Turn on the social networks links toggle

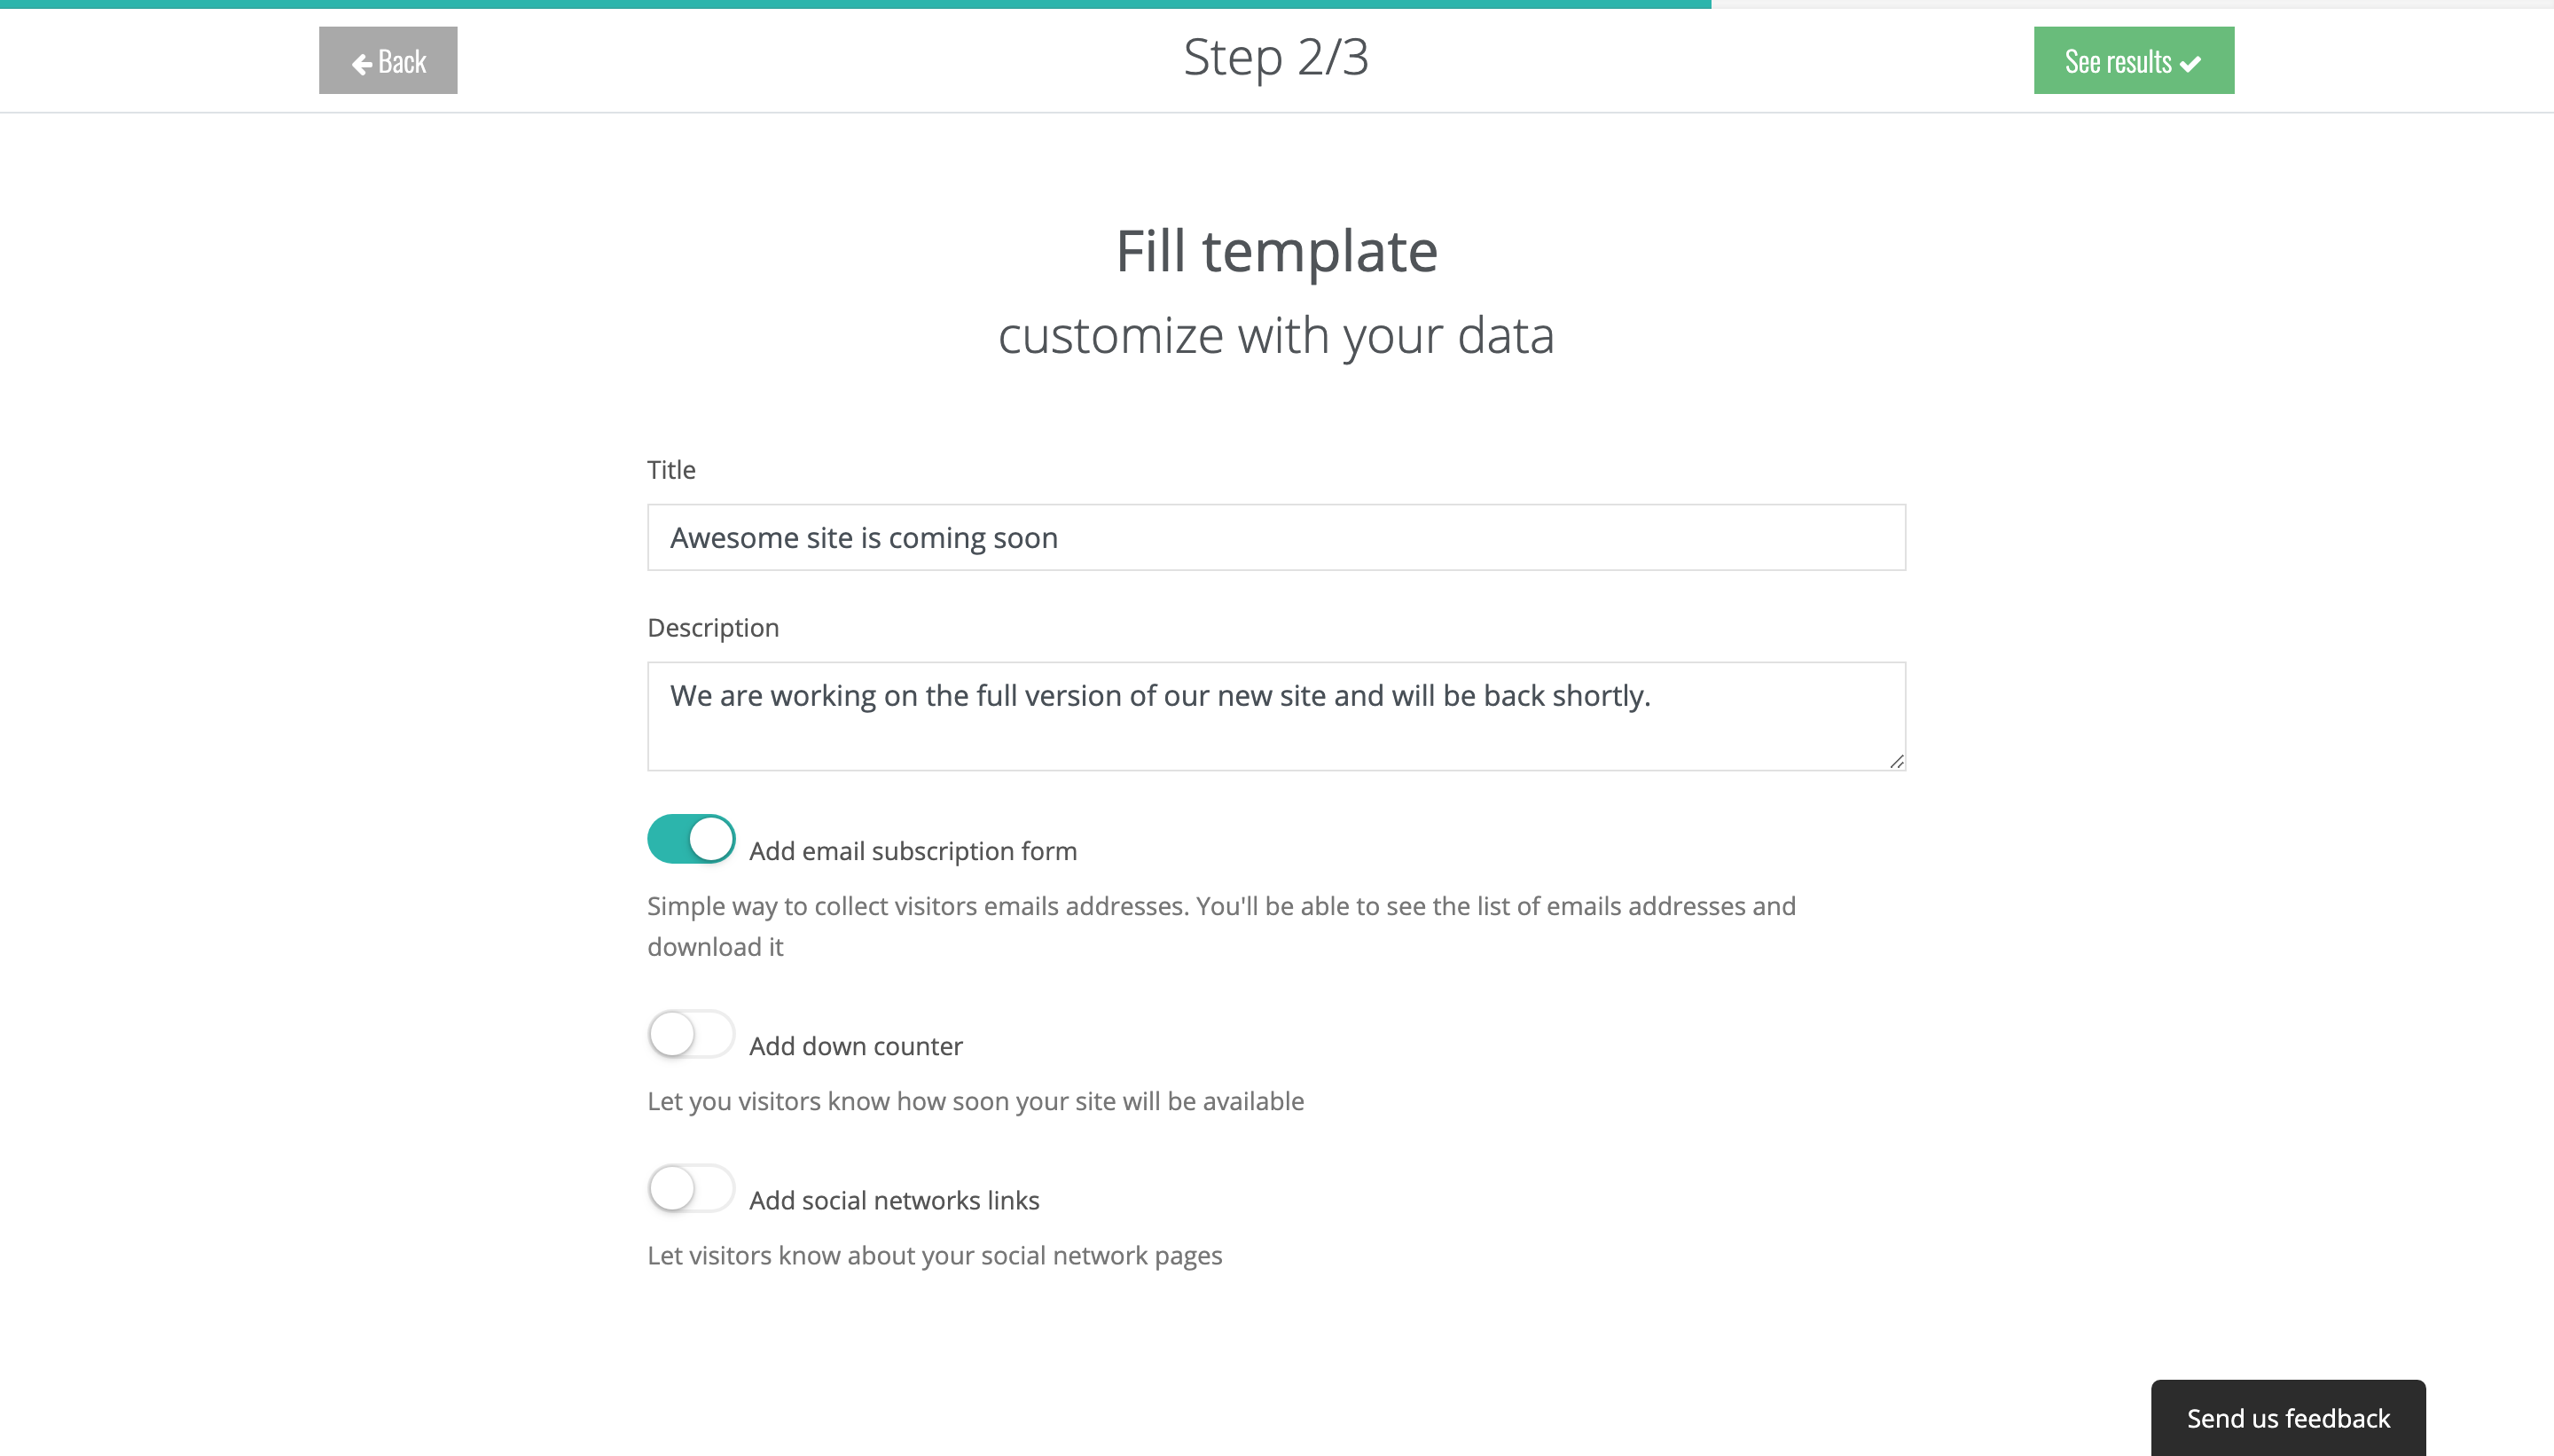coord(691,1188)
